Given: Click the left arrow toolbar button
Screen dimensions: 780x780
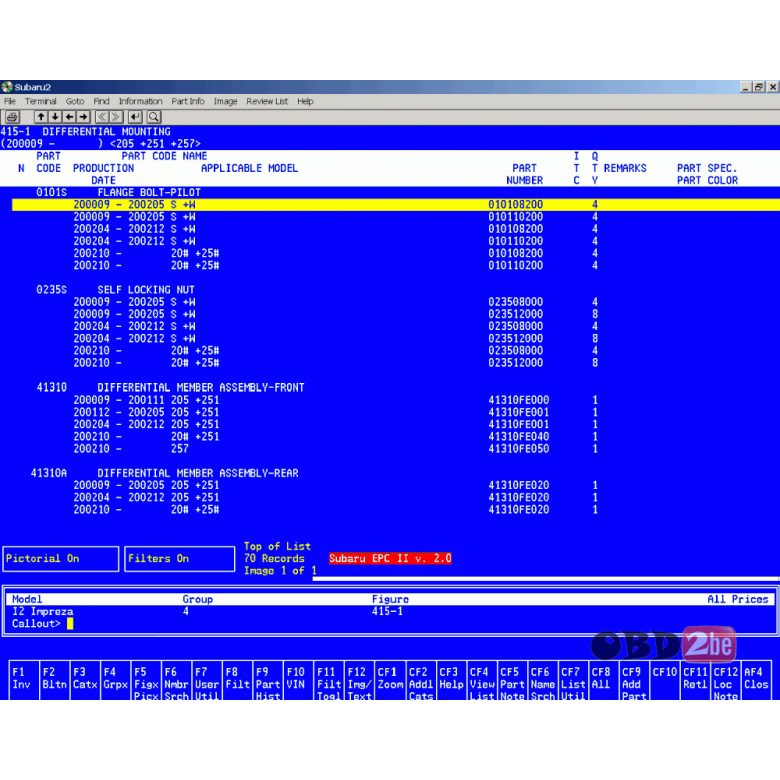Looking at the screenshot, I should point(69,117).
